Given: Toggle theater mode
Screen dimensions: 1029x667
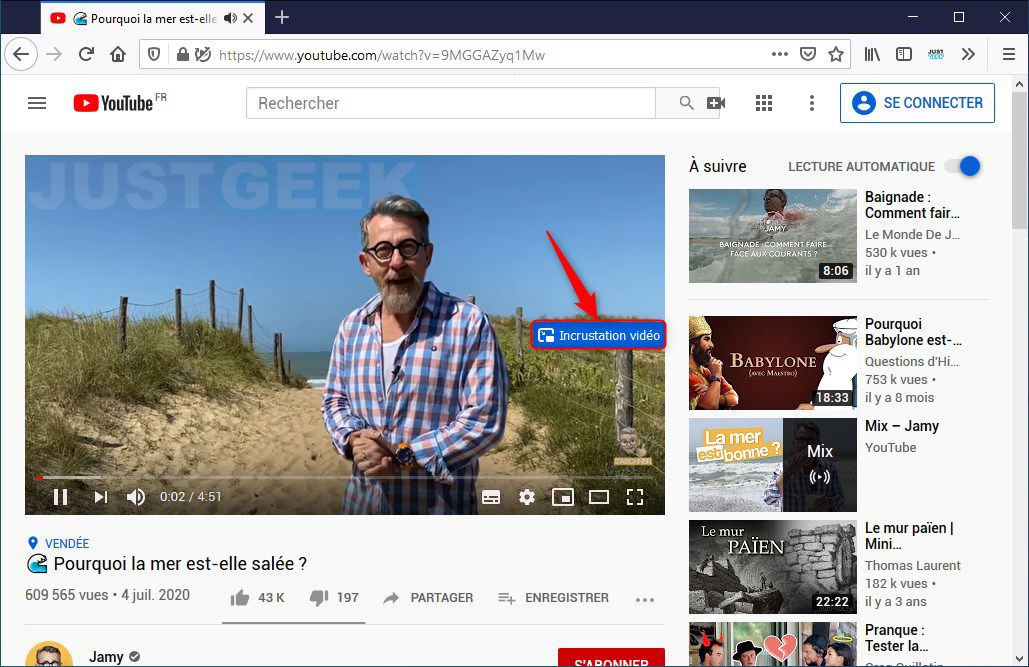Looking at the screenshot, I should click(x=598, y=497).
